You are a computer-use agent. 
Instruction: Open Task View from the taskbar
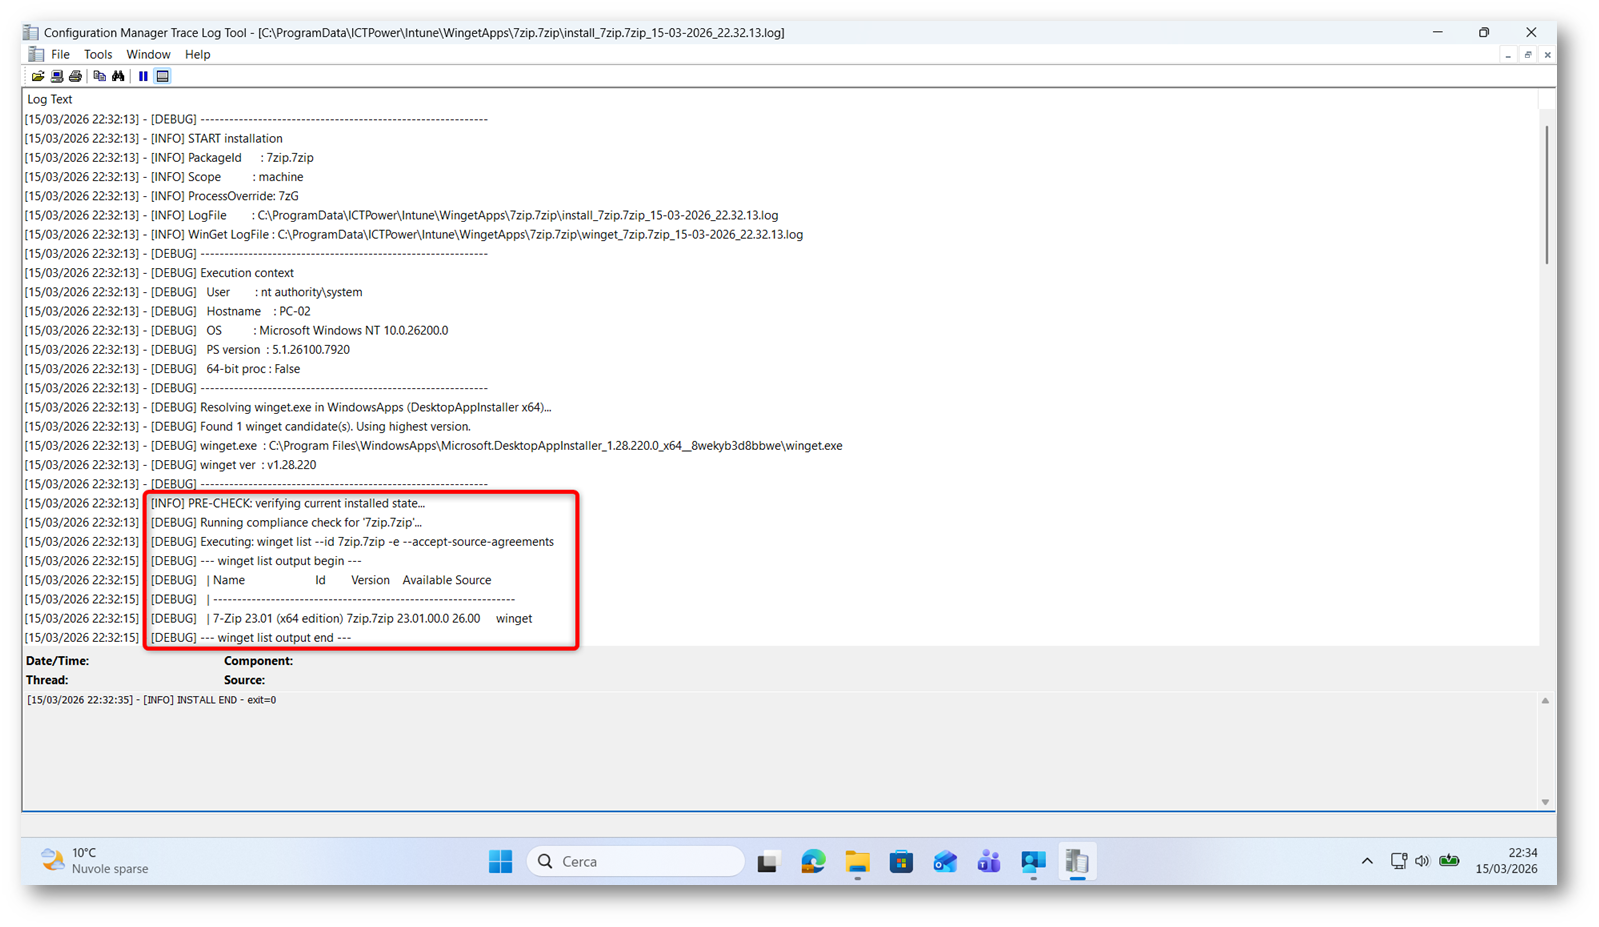click(768, 861)
